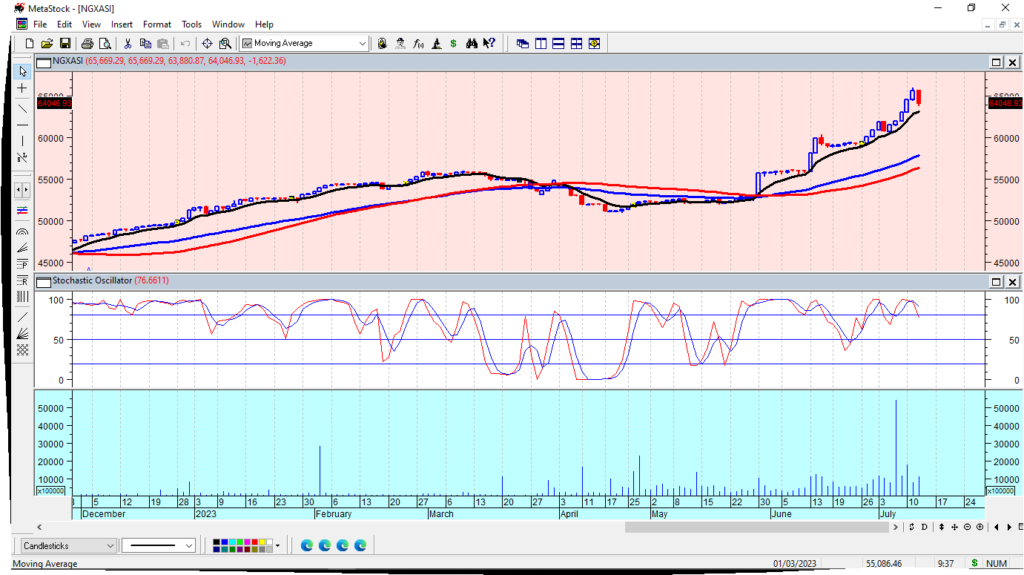
Task: Click the Open folder icon
Action: tap(47, 43)
